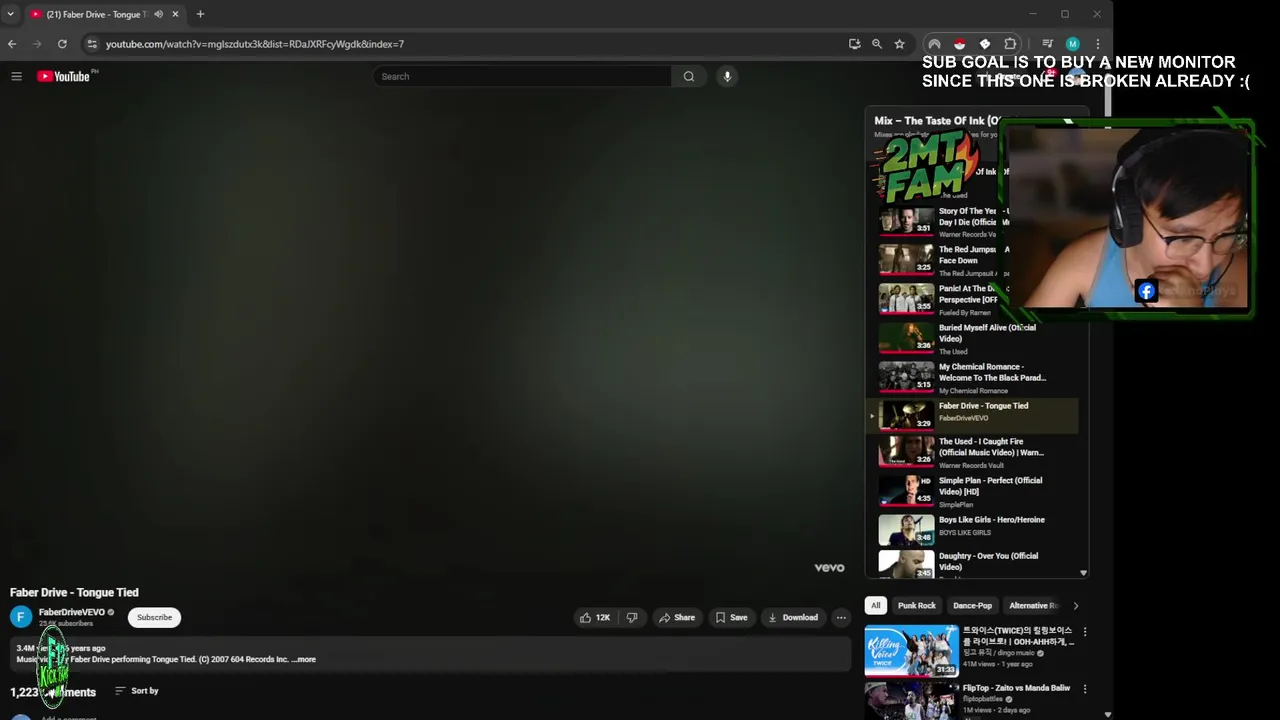
Task: Play Panic! At The Disco playlist item
Action: [972, 298]
